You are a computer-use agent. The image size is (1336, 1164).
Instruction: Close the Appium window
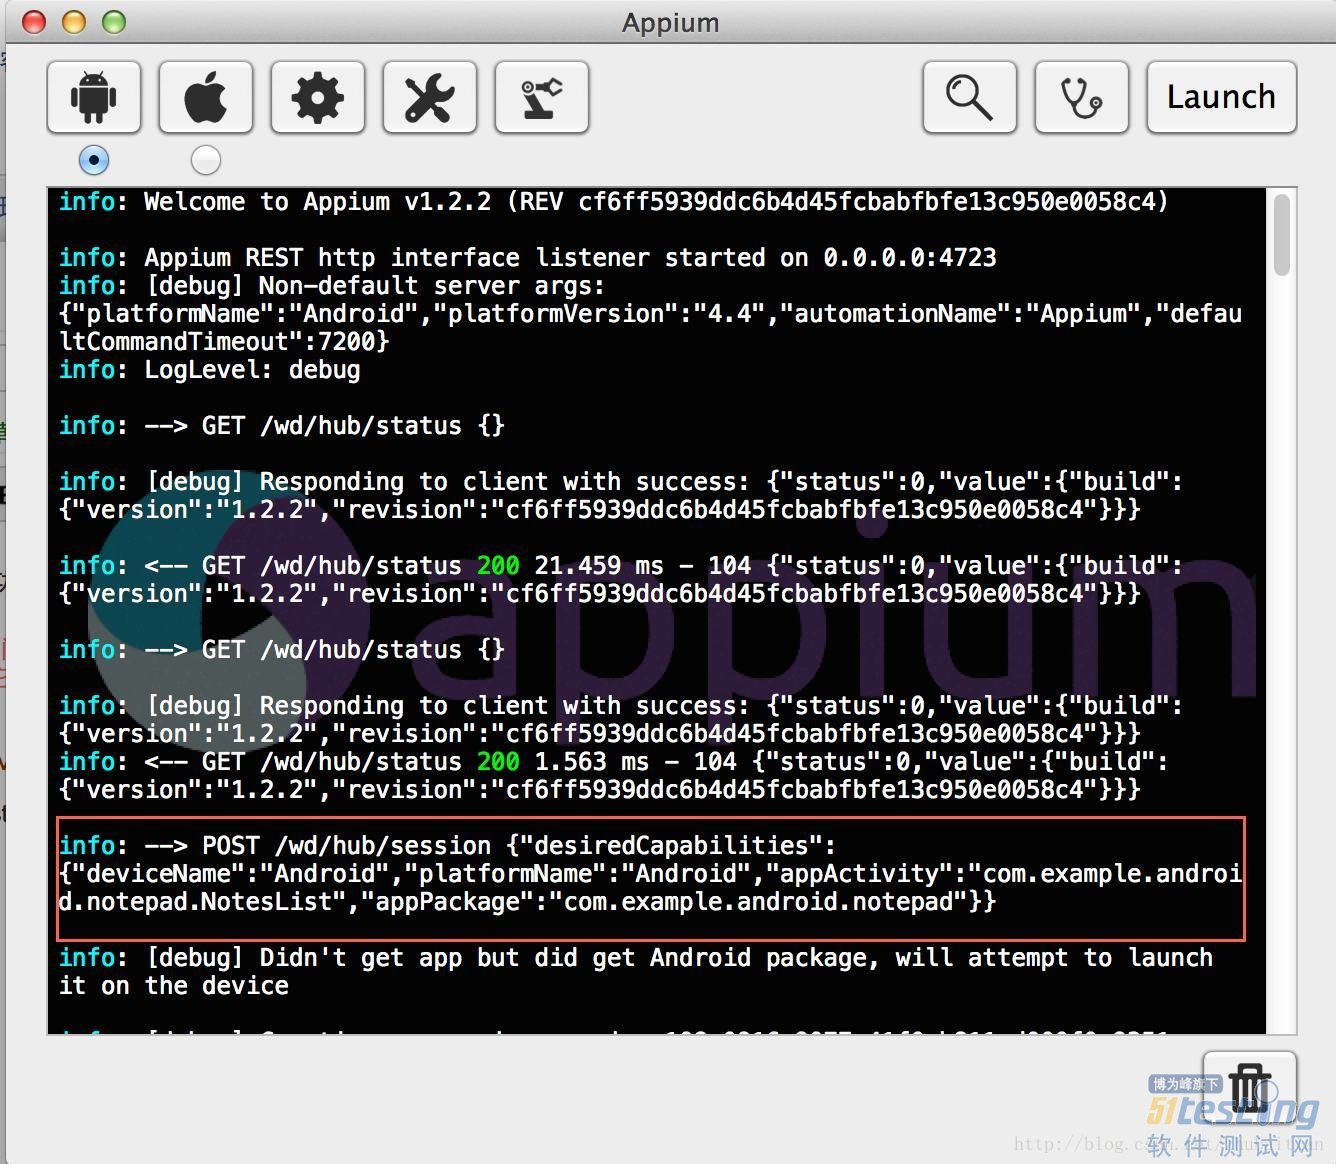click(x=34, y=22)
